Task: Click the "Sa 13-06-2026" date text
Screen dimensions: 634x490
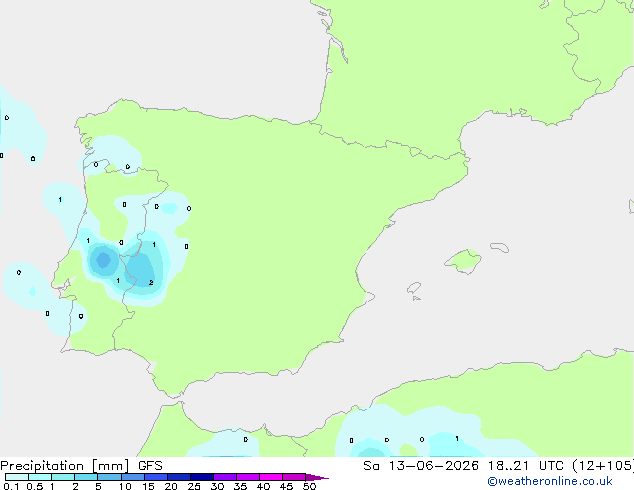Action: point(421,466)
